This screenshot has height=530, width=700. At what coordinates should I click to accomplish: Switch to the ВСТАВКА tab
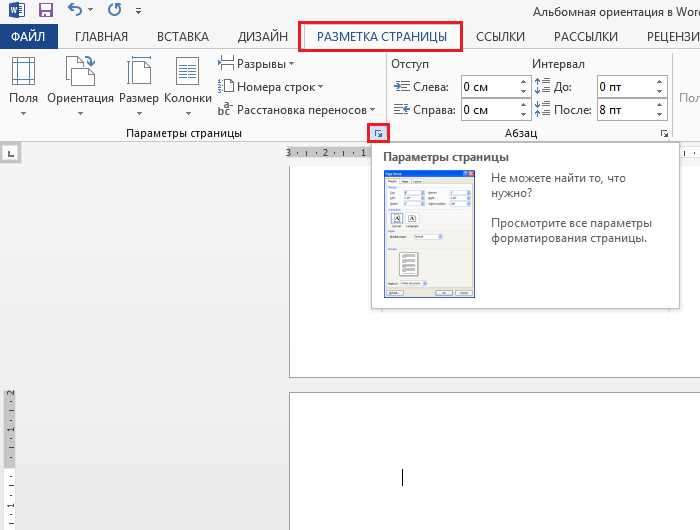[183, 37]
